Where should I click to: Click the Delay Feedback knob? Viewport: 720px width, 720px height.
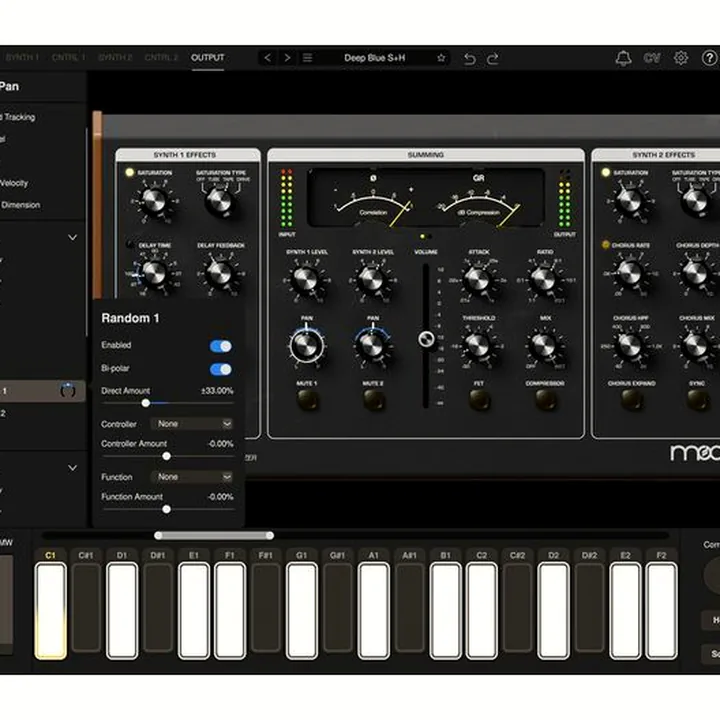pyautogui.click(x=220, y=274)
